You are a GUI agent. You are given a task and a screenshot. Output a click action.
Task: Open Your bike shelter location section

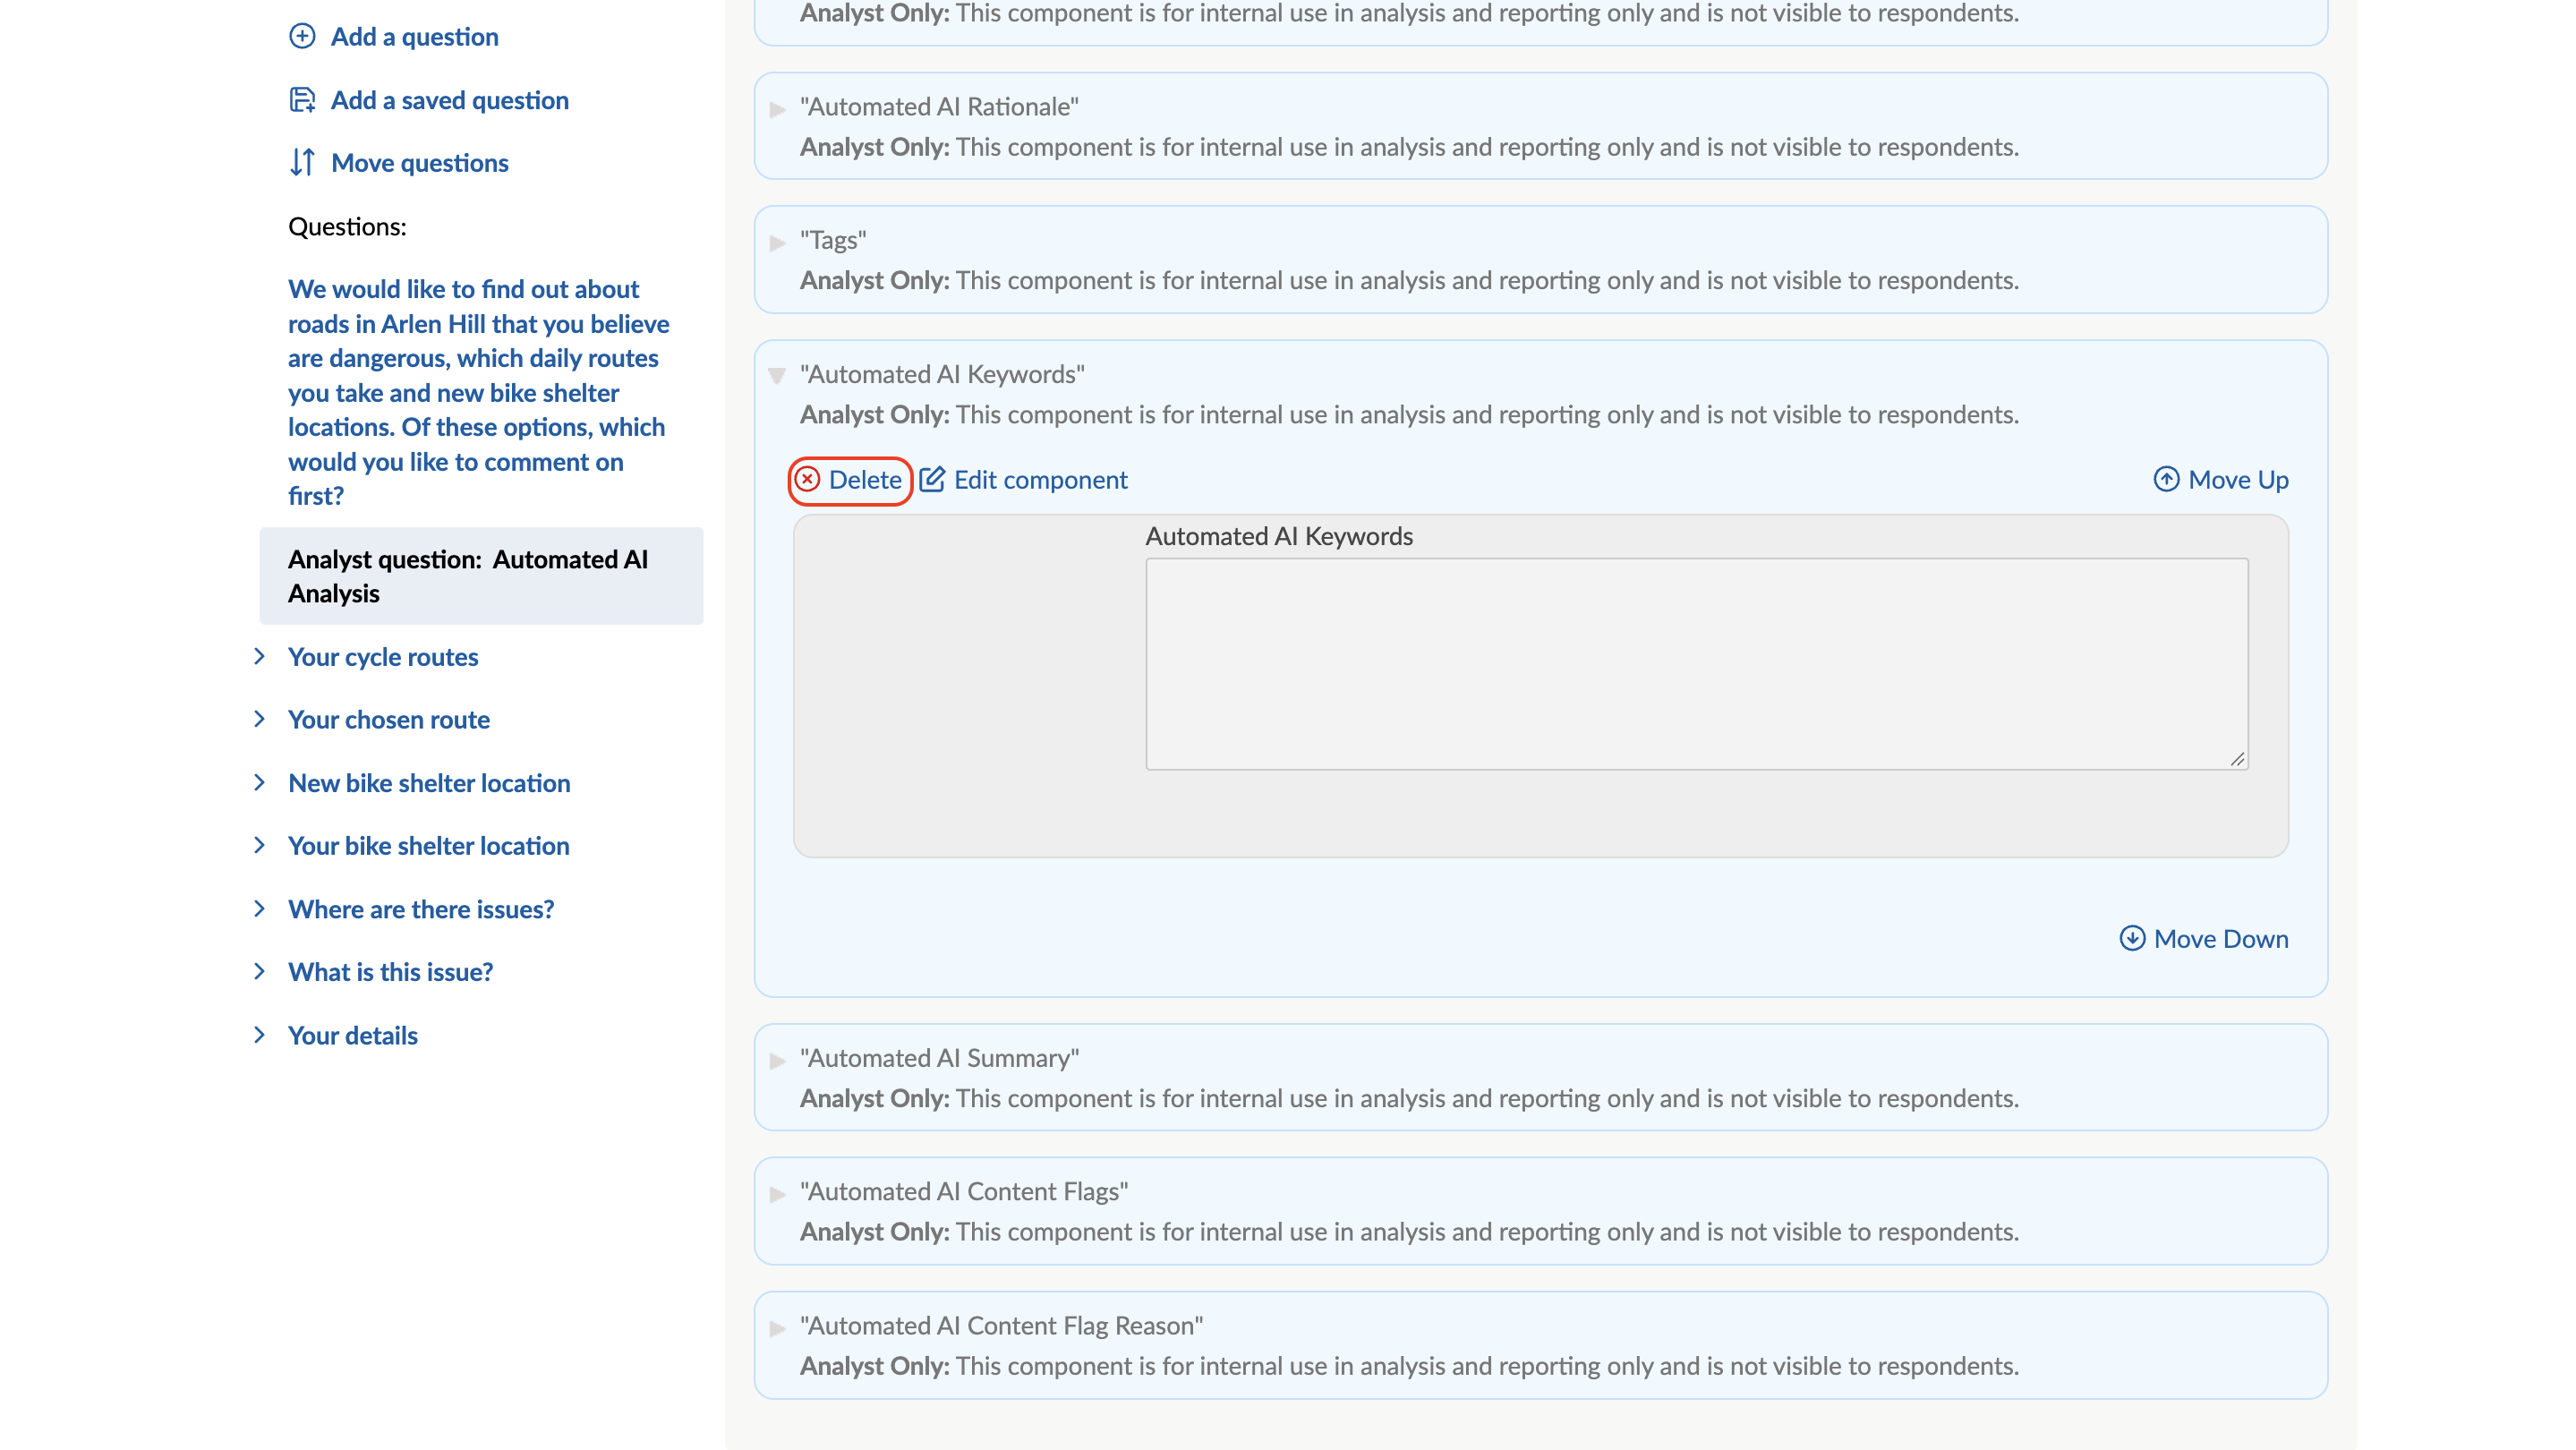tap(428, 845)
